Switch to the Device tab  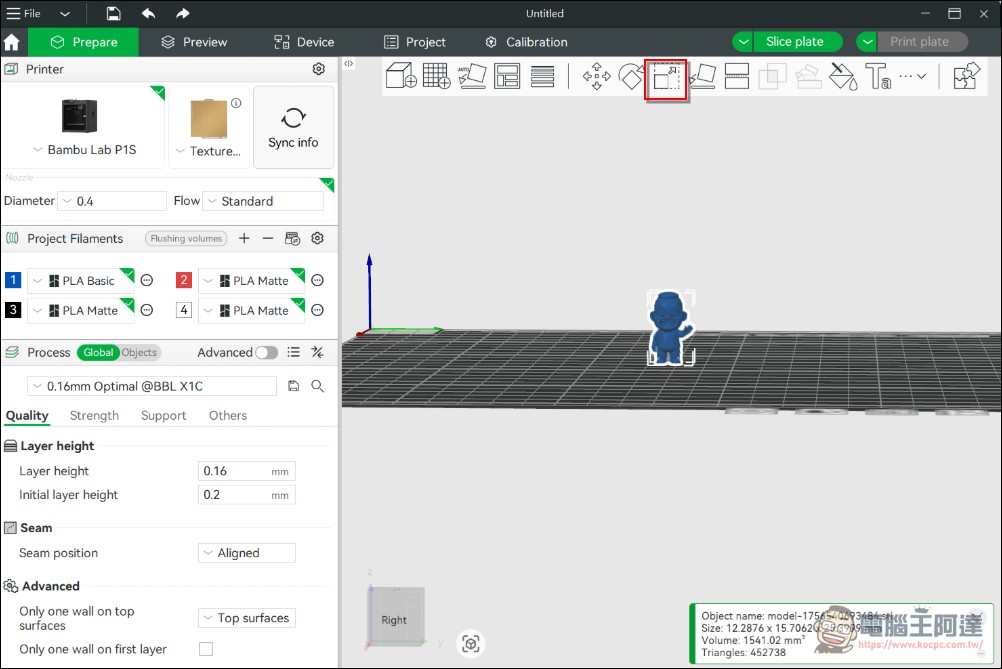[x=304, y=42]
